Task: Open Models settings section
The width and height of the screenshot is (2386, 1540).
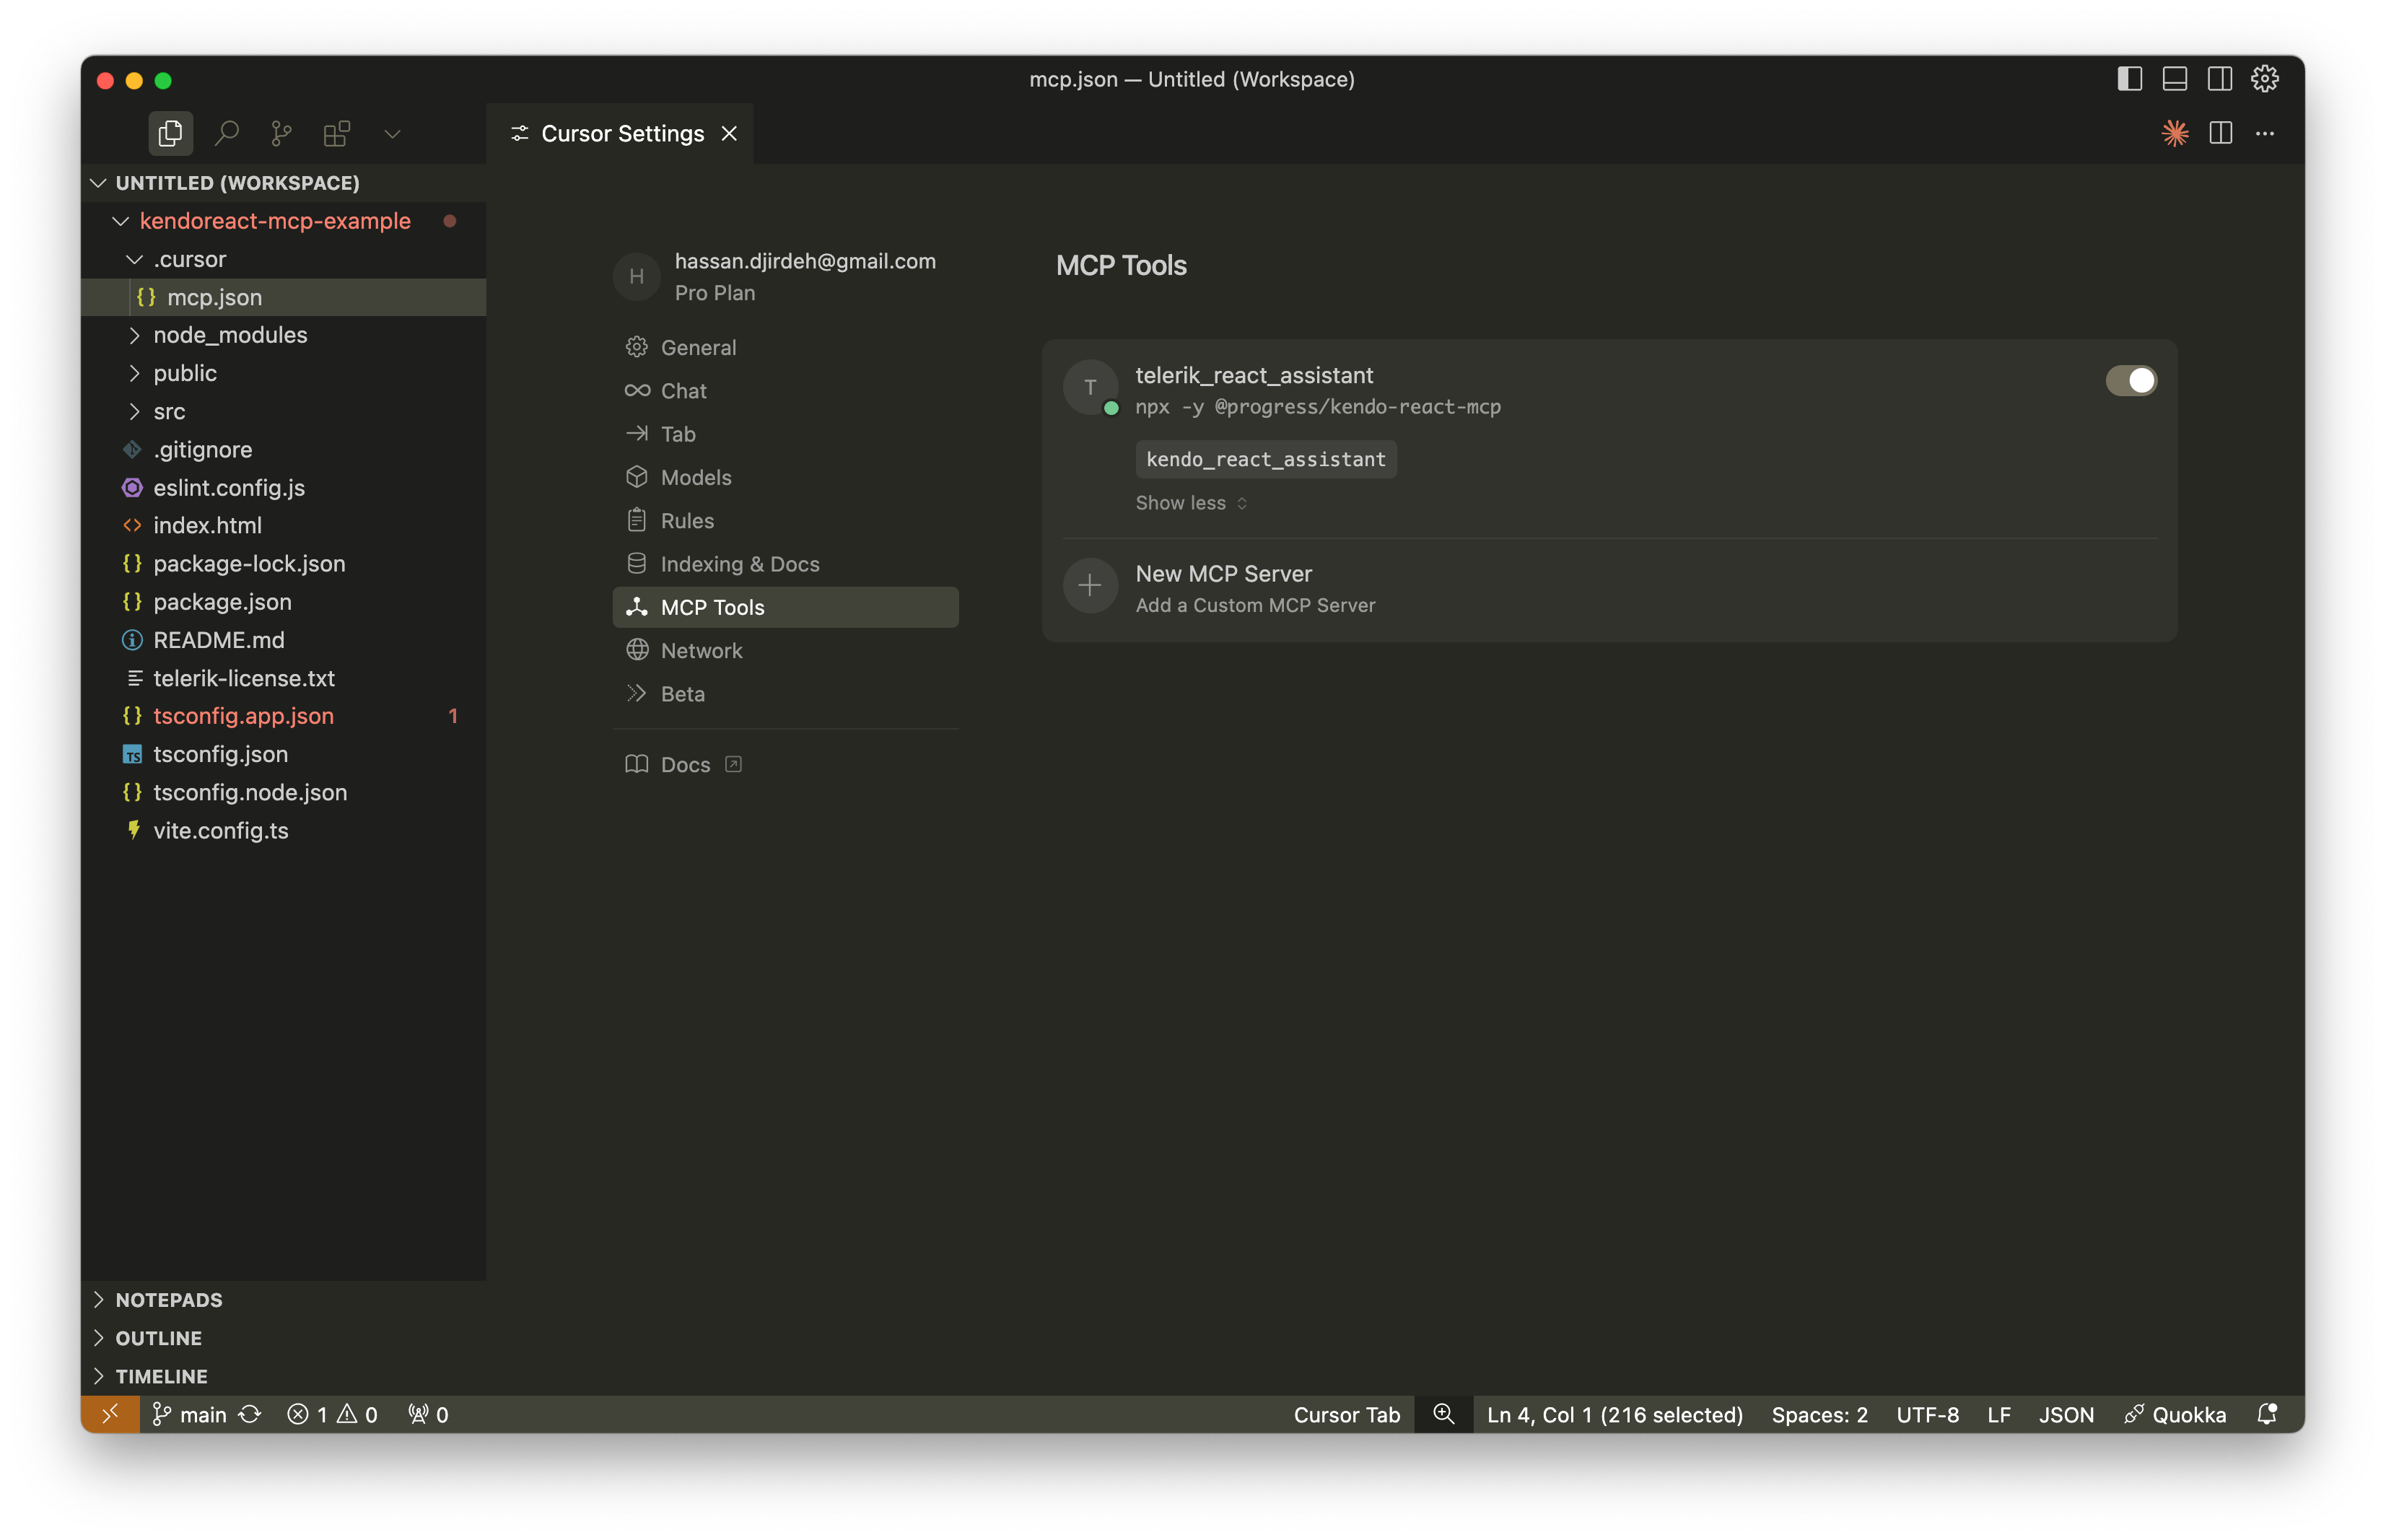Action: [785, 477]
